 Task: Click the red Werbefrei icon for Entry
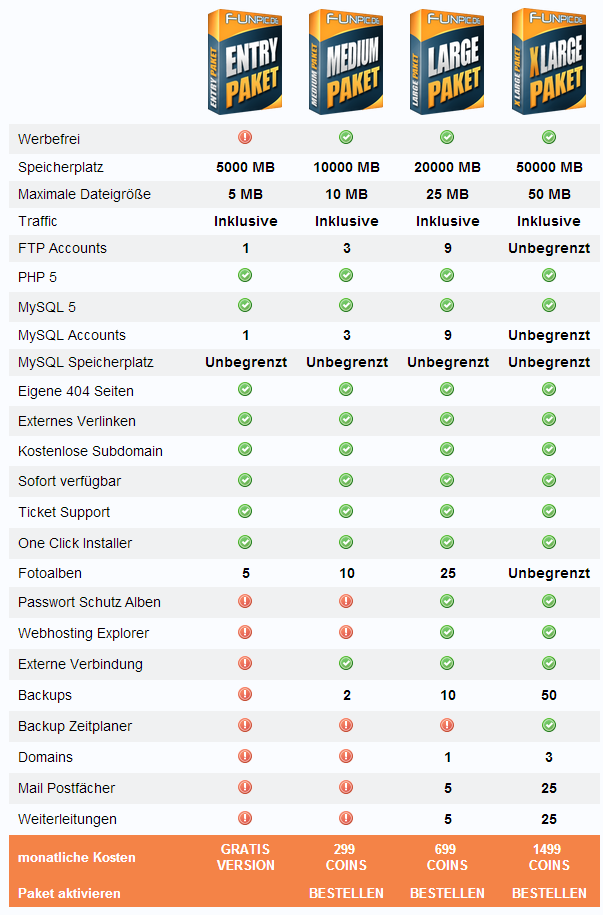coord(245,137)
